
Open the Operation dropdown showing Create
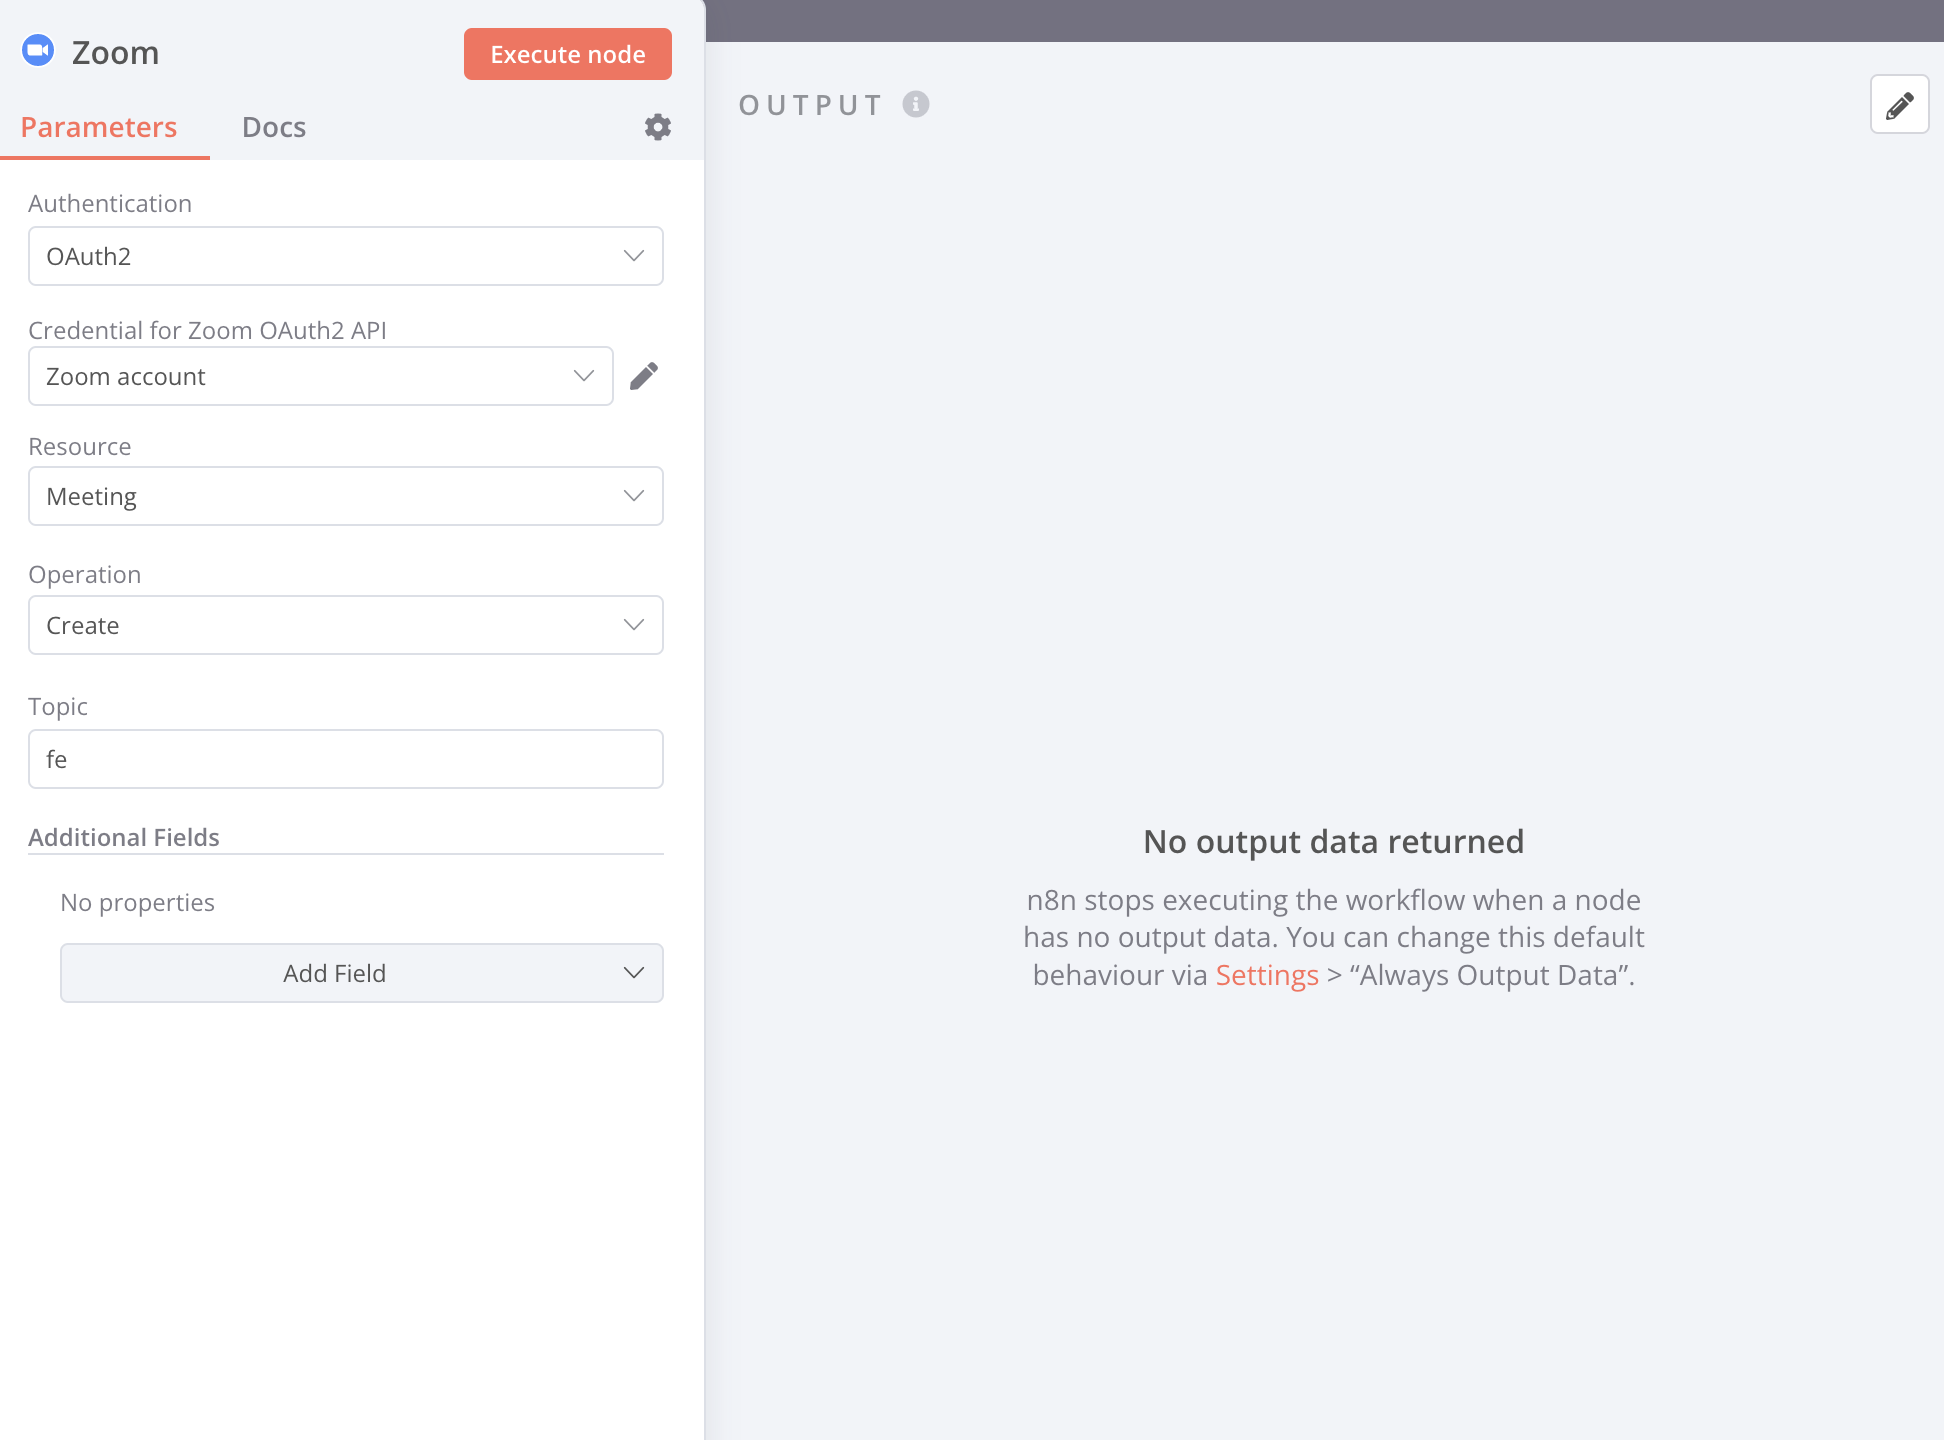[346, 625]
